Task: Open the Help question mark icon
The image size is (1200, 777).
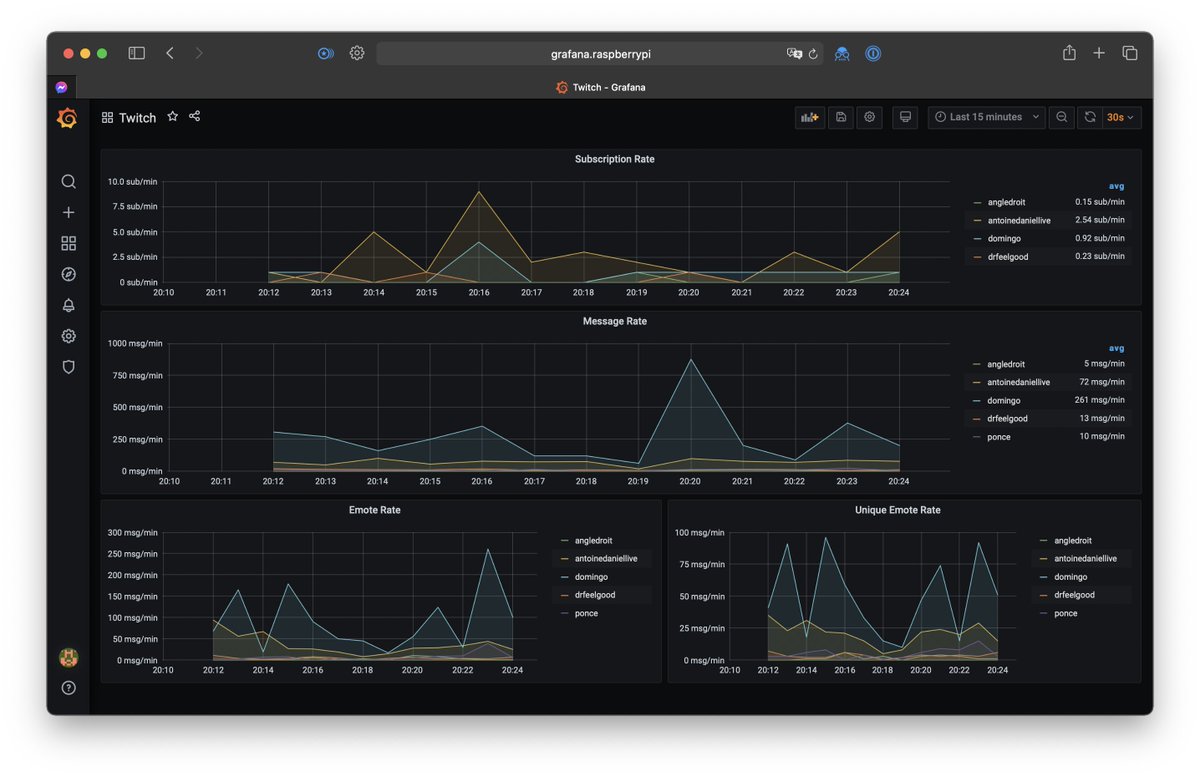Action: [x=69, y=688]
